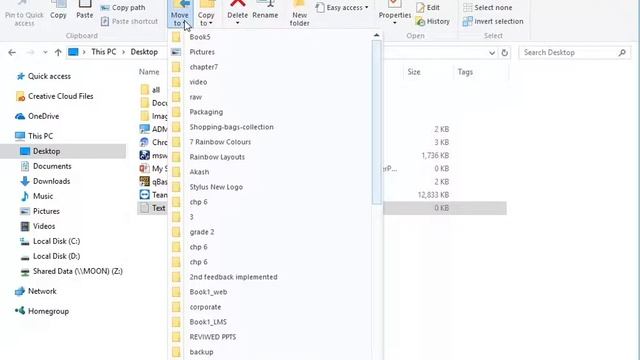The image size is (640, 360).
Task: Open Downloads in navigation pane
Action: (x=45, y=181)
